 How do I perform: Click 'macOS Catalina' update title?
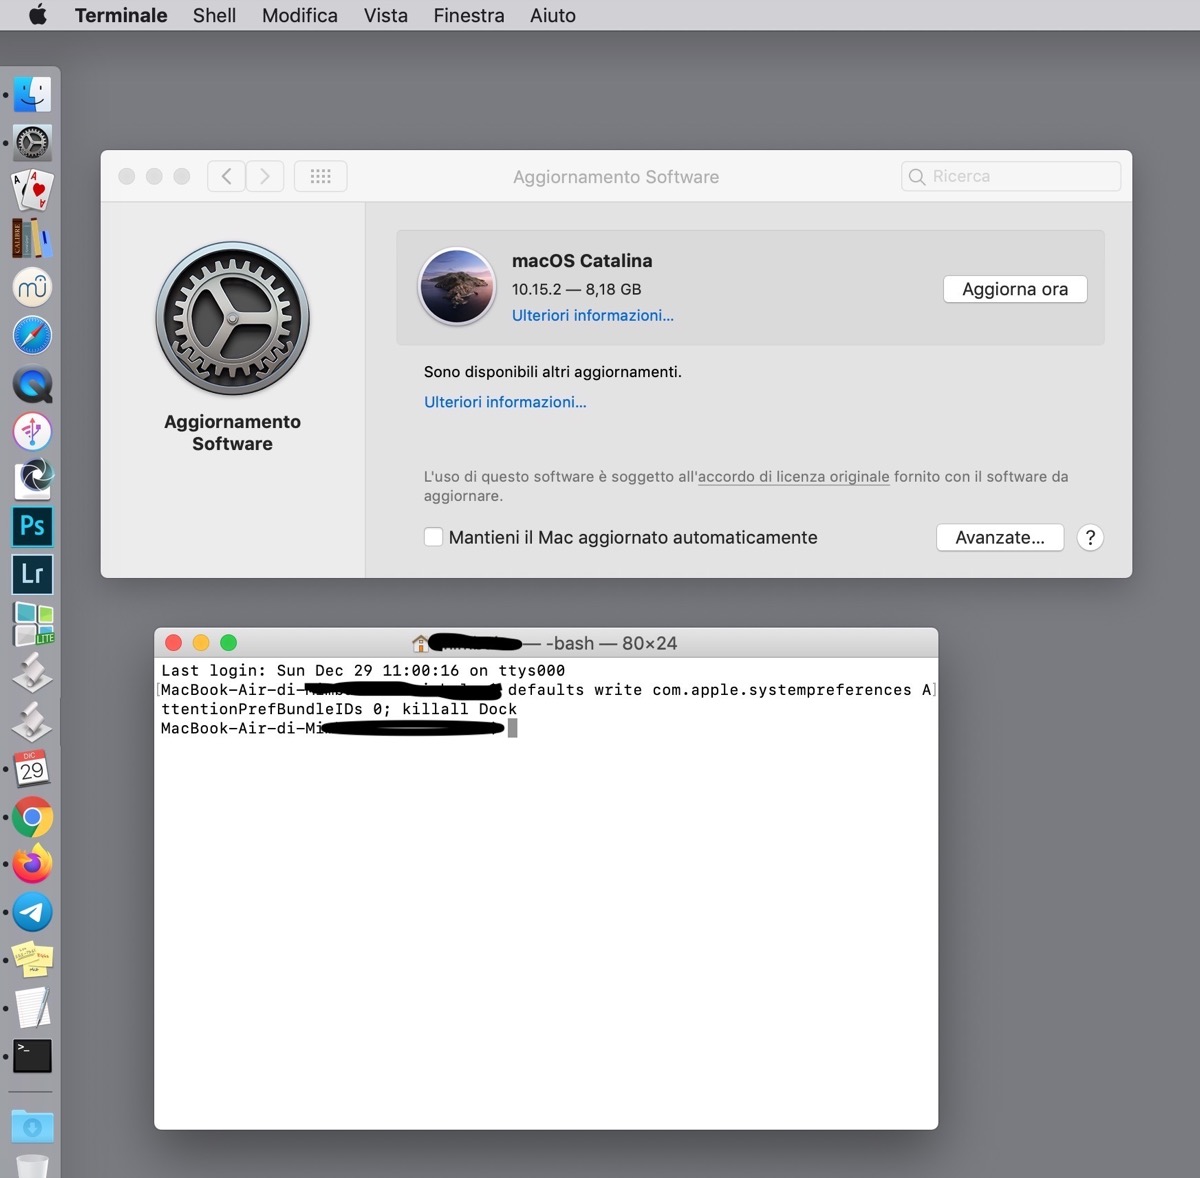[x=582, y=261]
